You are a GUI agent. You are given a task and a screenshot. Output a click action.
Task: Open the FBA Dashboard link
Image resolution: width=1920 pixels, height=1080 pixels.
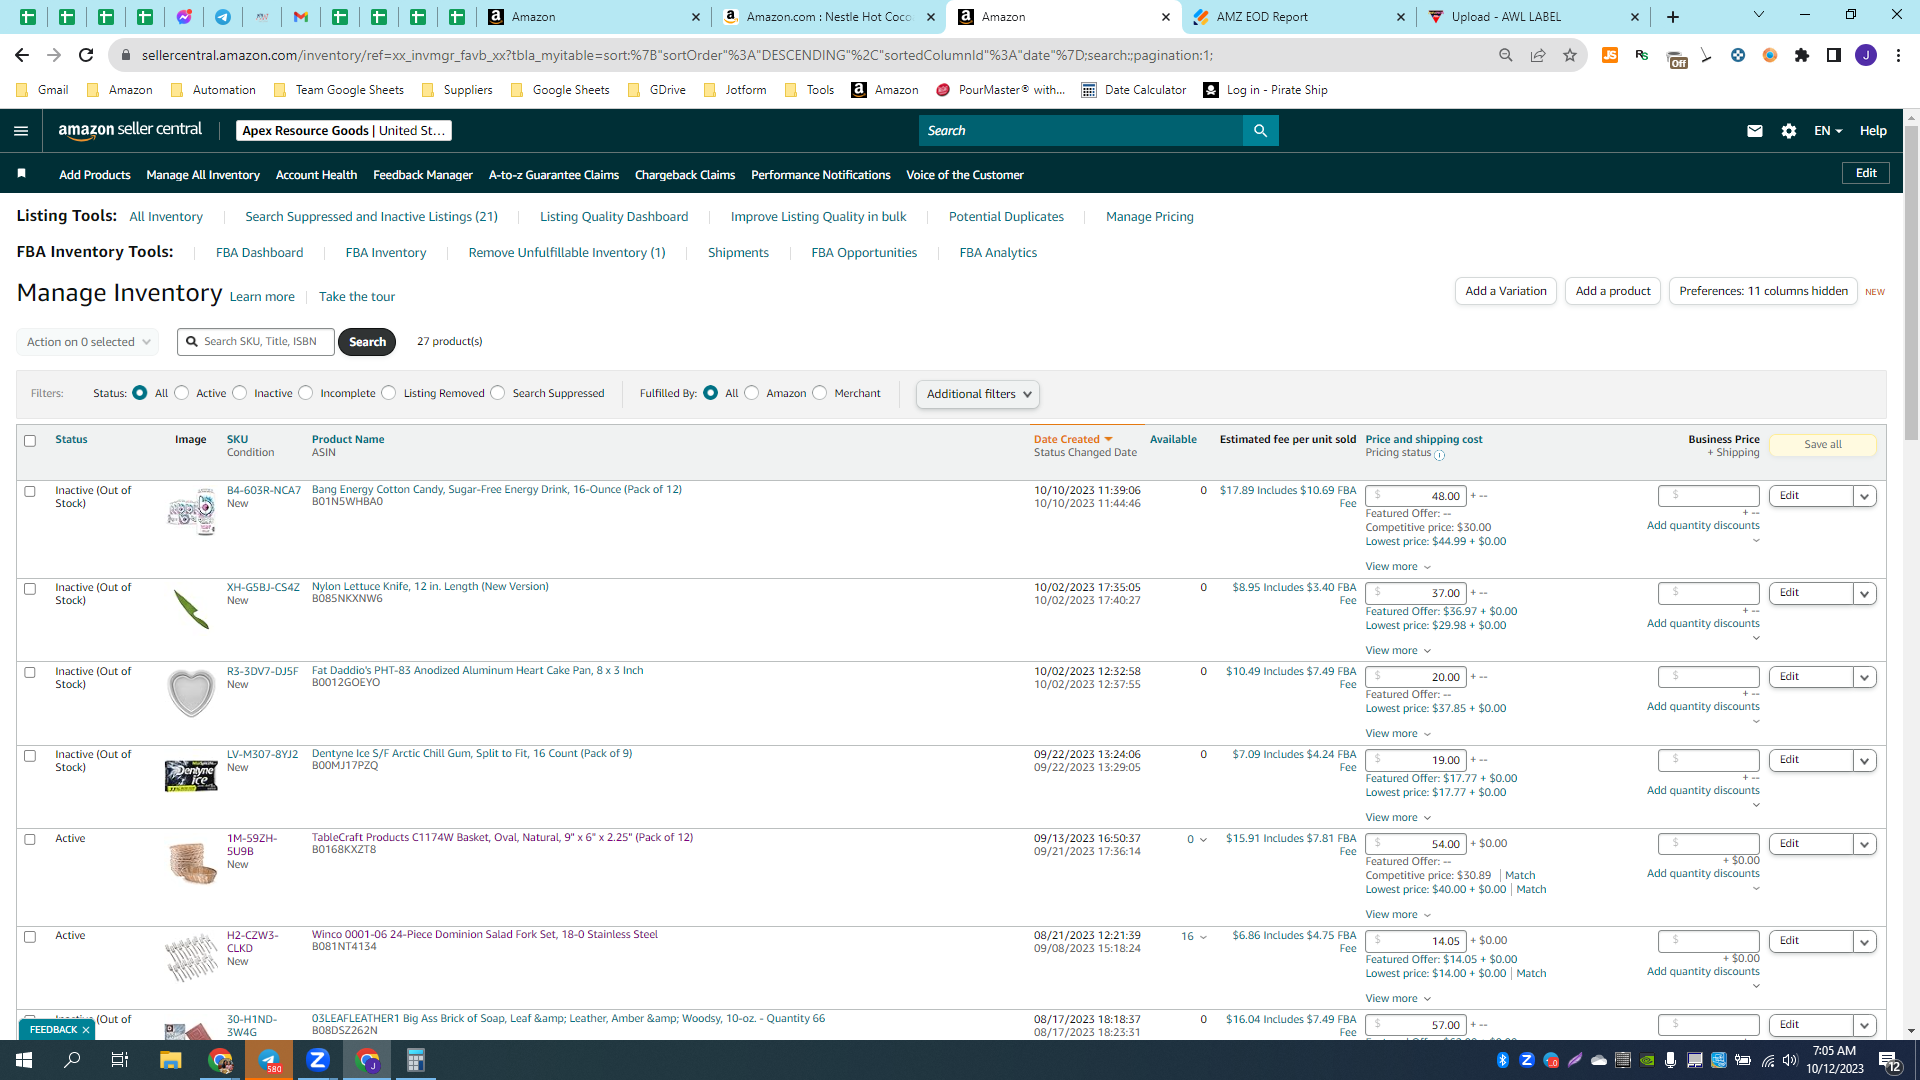point(259,253)
